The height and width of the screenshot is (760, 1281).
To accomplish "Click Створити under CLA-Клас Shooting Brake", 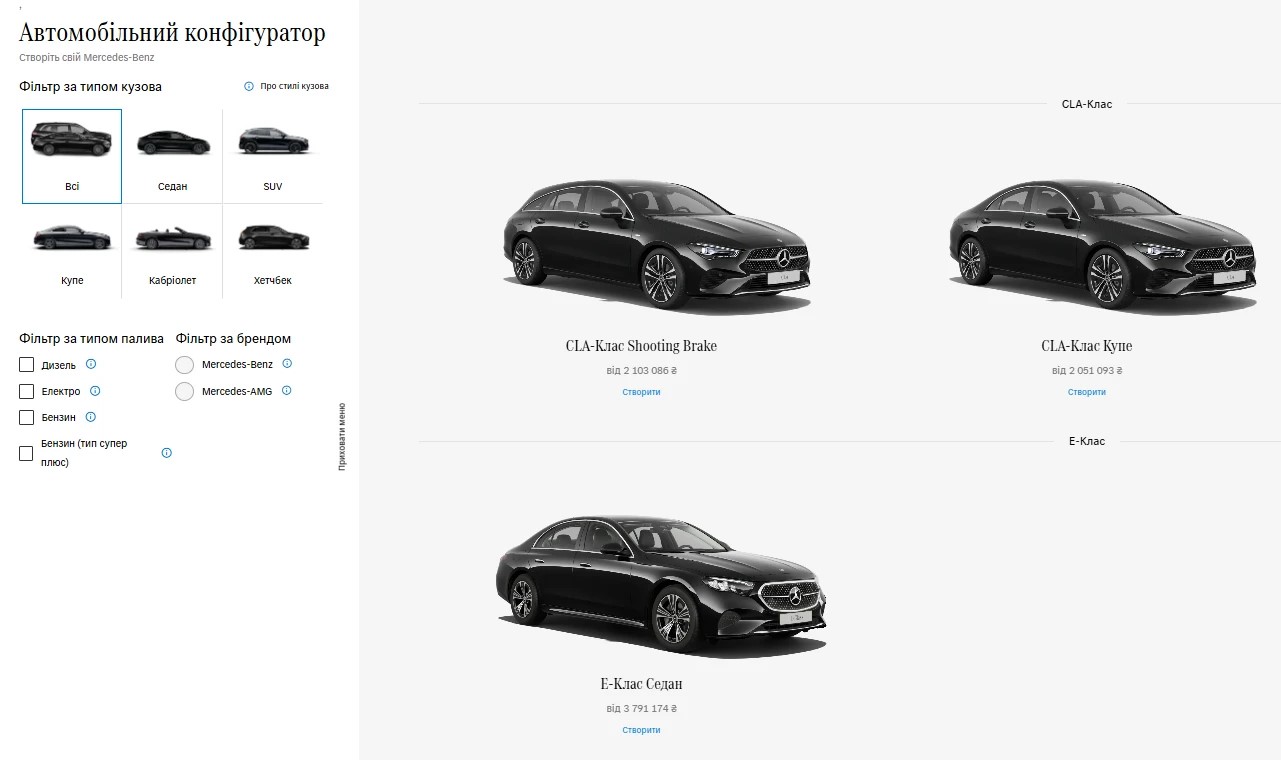I will click(641, 391).
